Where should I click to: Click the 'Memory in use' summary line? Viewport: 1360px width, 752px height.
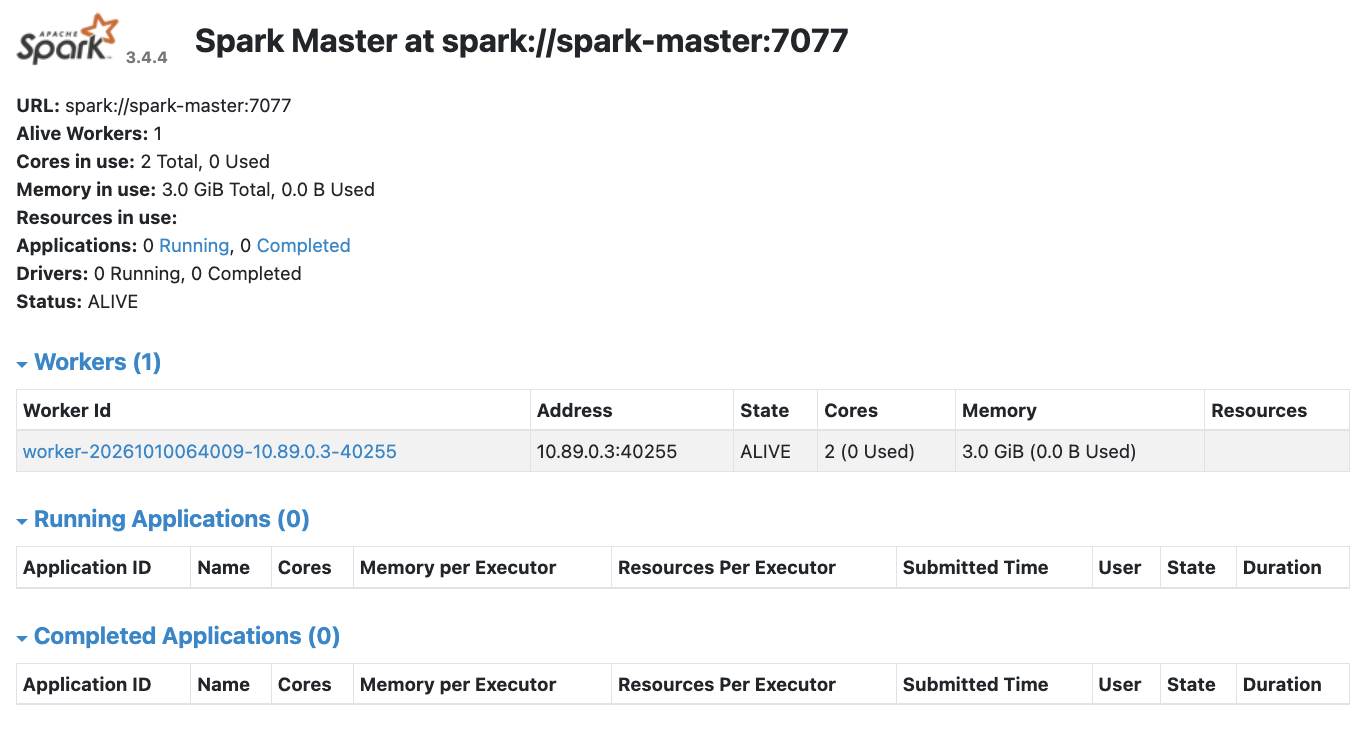click(x=196, y=190)
